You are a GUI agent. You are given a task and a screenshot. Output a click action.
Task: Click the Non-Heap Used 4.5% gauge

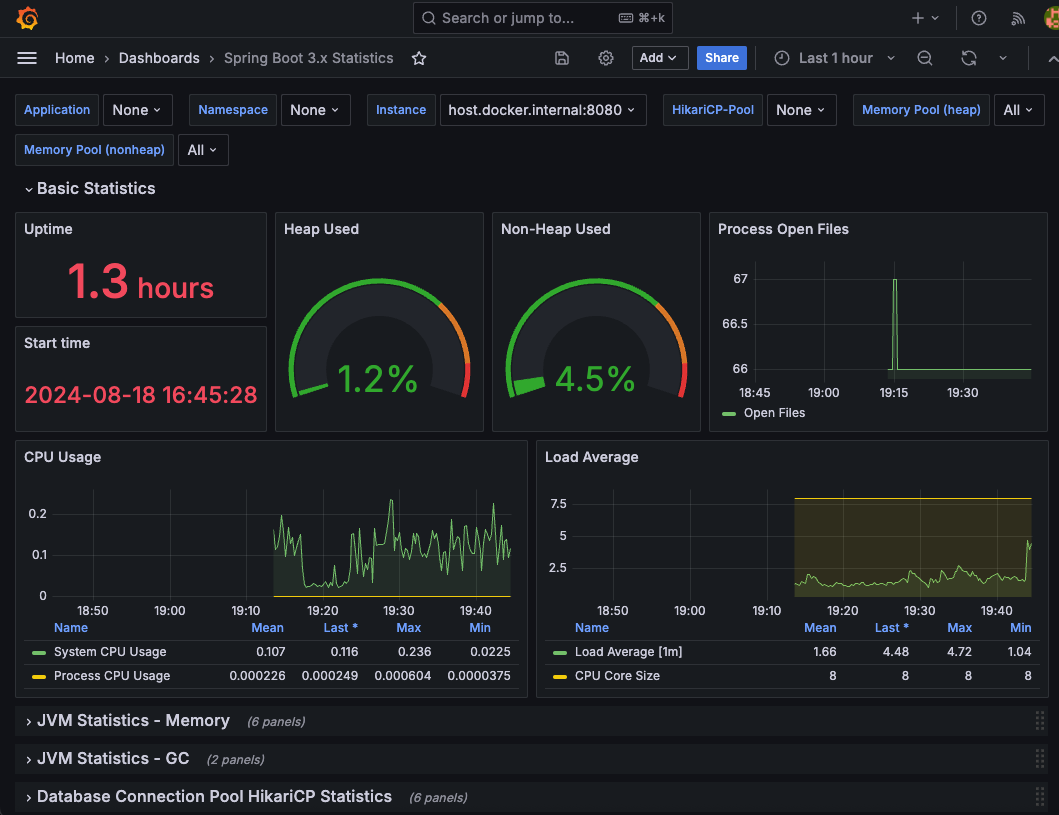point(596,339)
